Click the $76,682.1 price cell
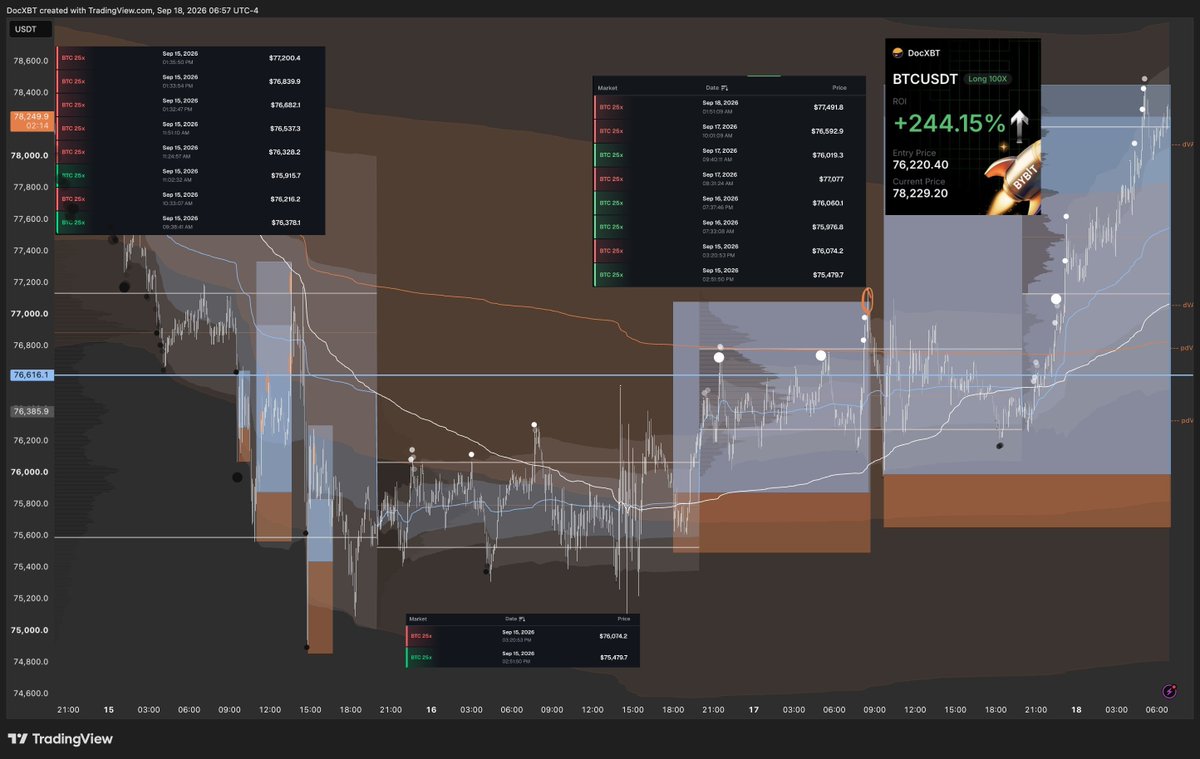Viewport: 1200px width, 759px height. [285, 105]
